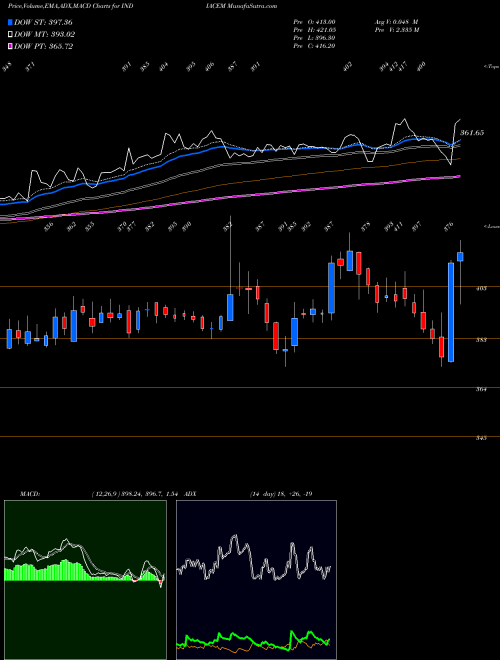Click the 361.65 EMA value label
This screenshot has height=660, width=500.
pyautogui.click(x=472, y=133)
